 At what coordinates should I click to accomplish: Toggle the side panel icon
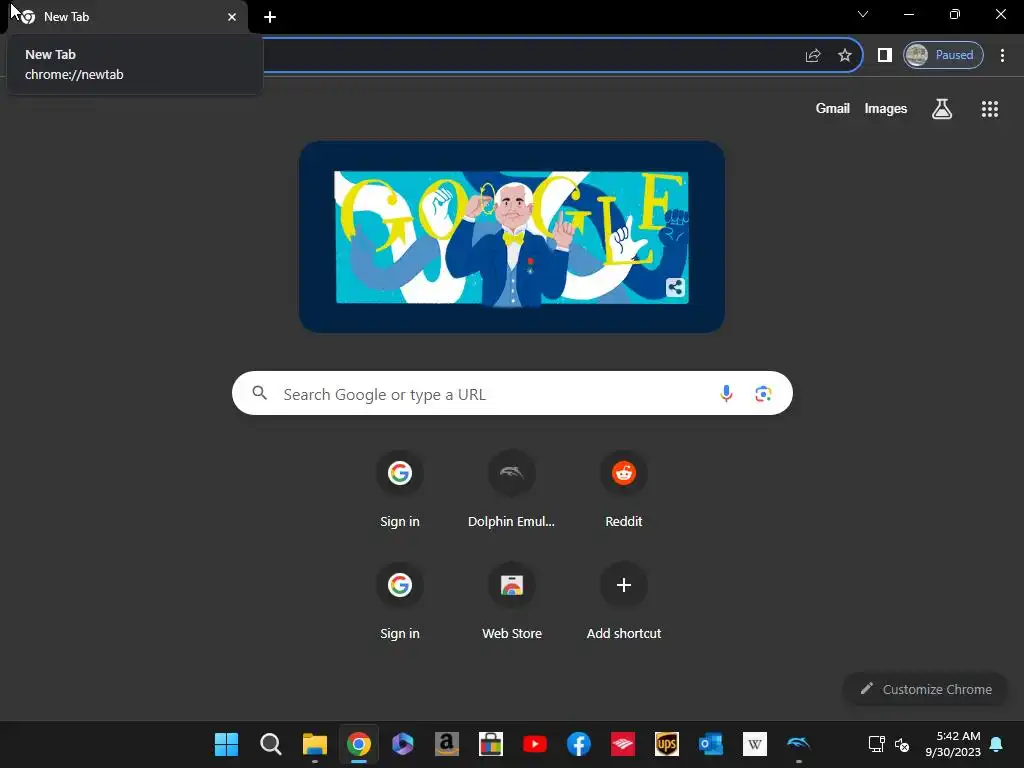(885, 56)
